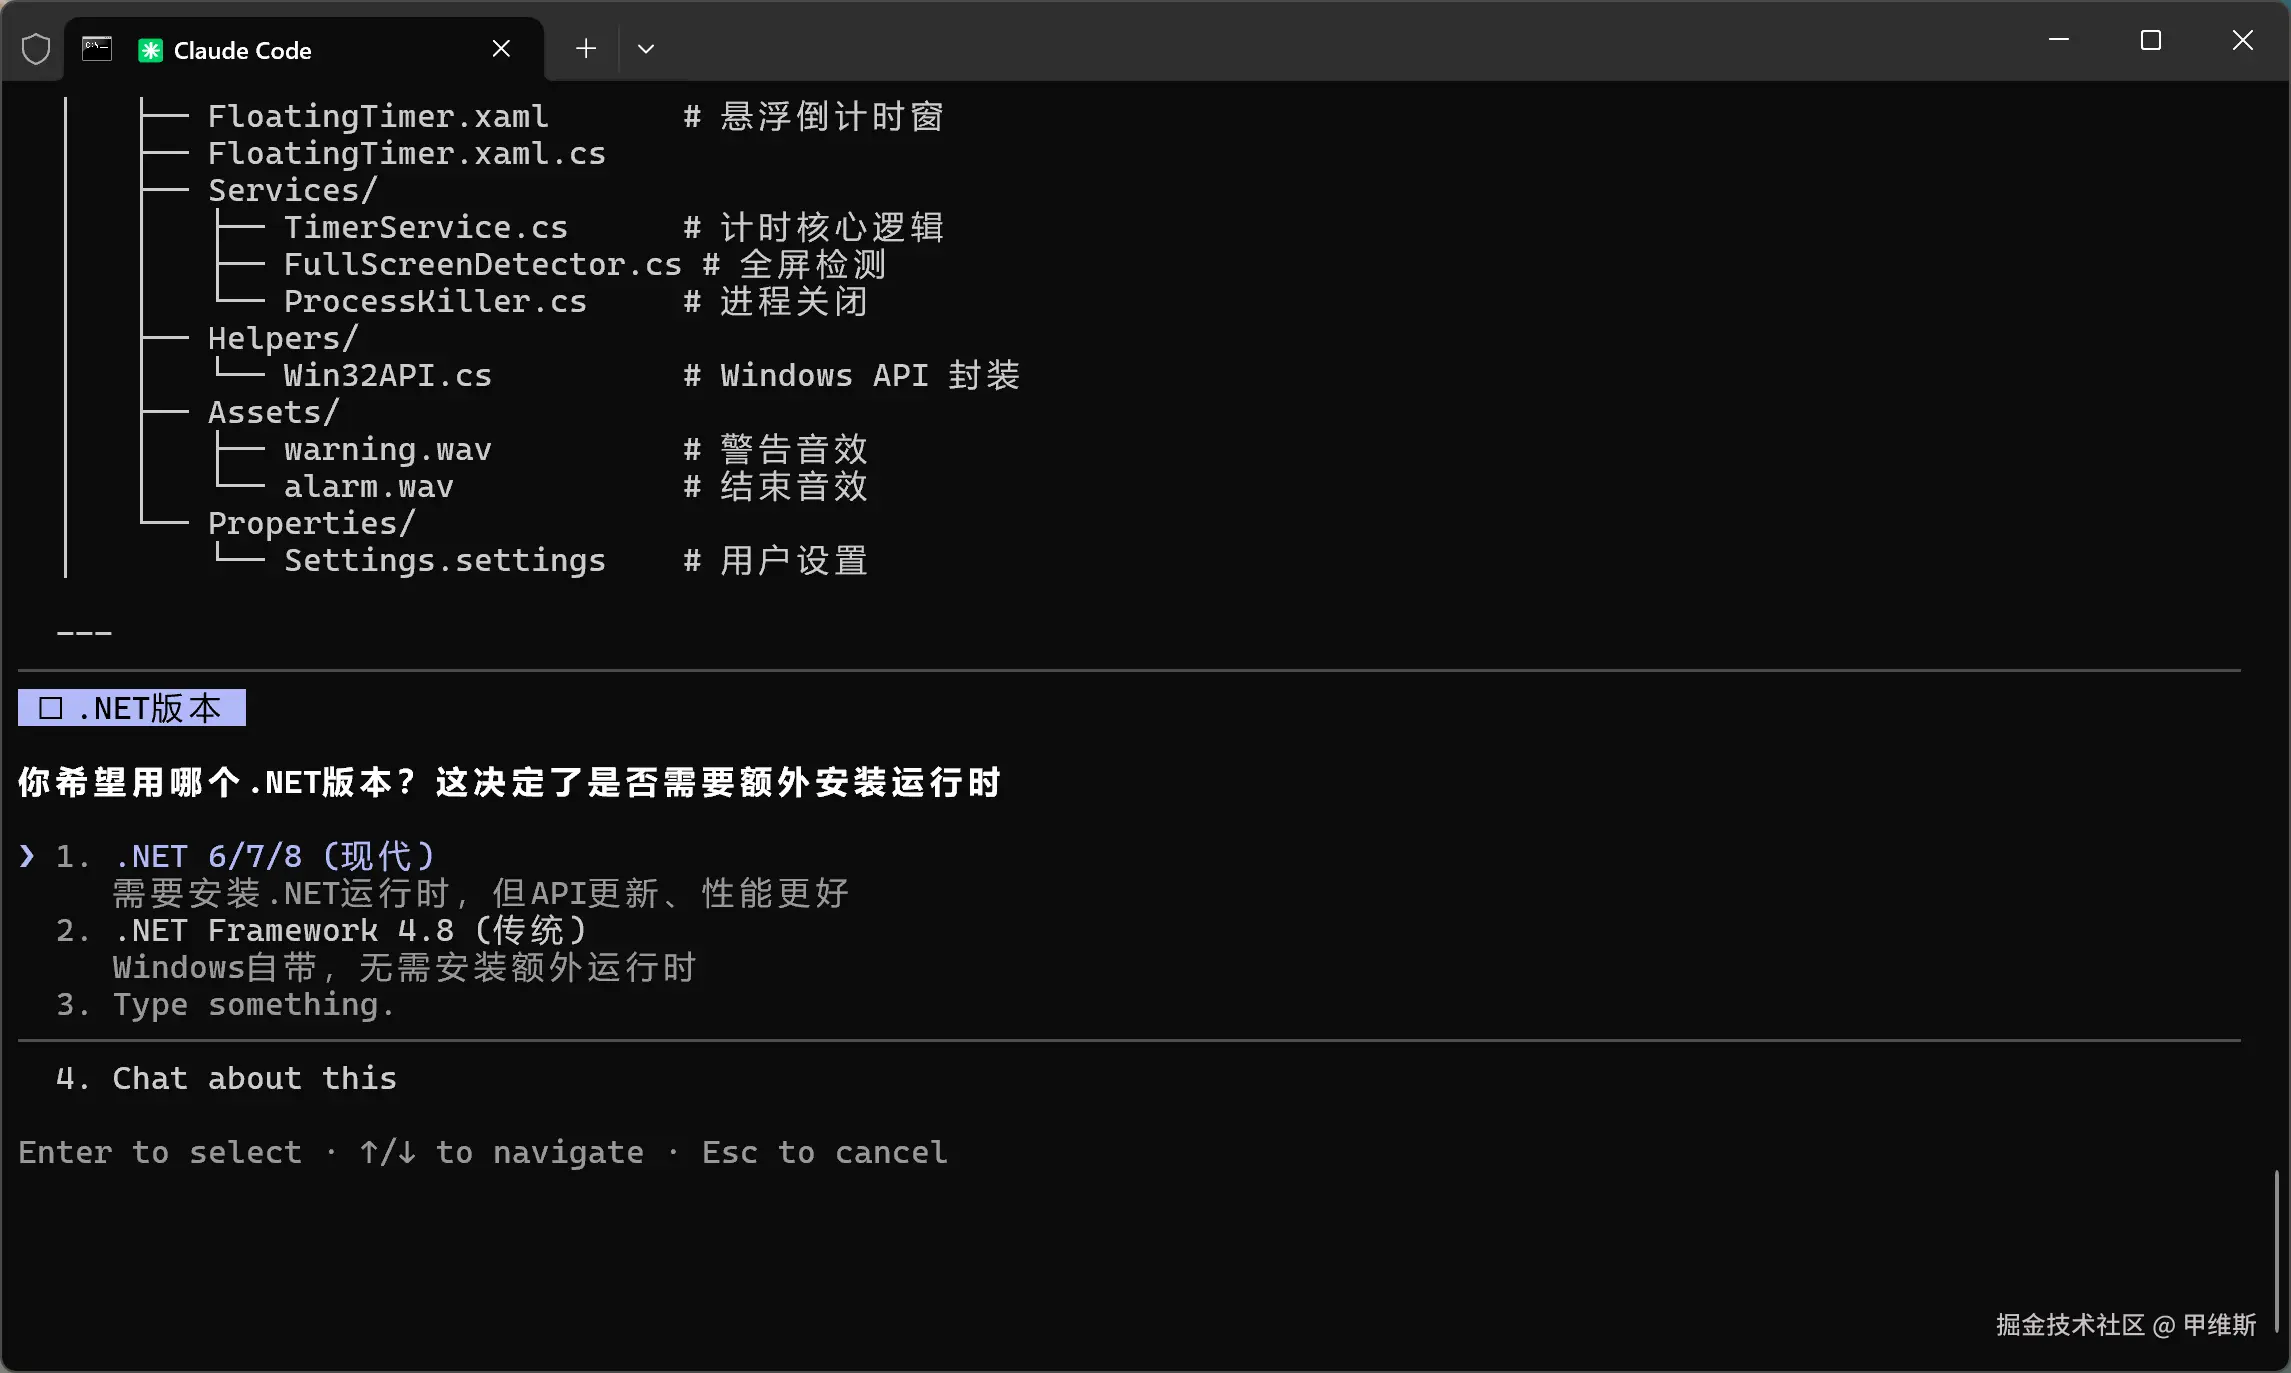Screen dimensions: 2291x1373
Task: Choose option 4 Chat about this
Action: point(254,1079)
